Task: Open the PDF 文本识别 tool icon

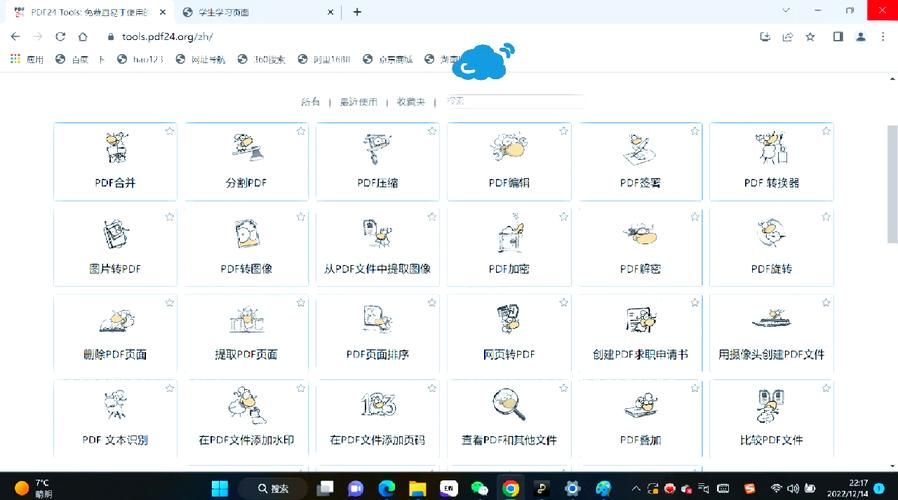Action: click(x=116, y=405)
